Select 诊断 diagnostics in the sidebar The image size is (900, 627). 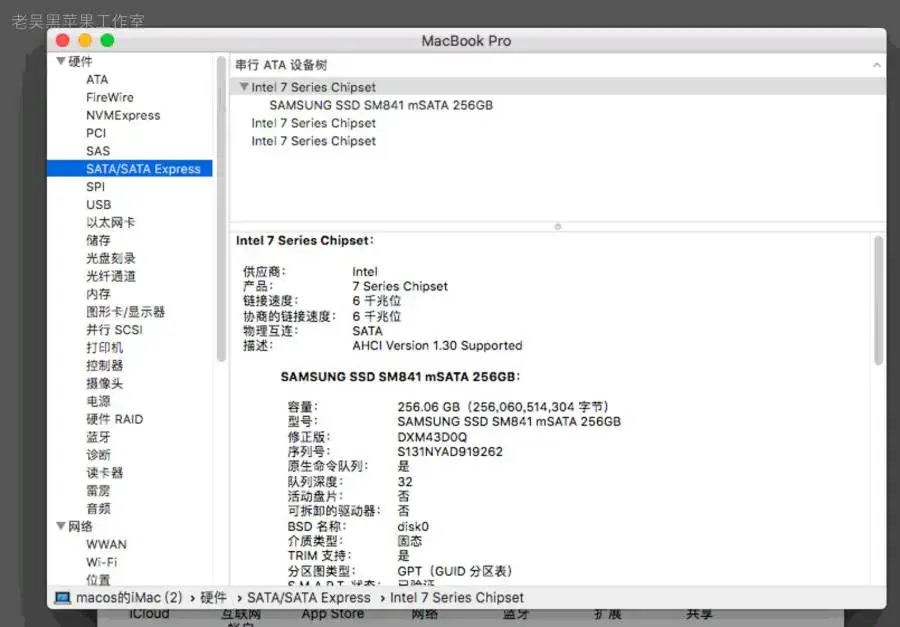coord(98,455)
